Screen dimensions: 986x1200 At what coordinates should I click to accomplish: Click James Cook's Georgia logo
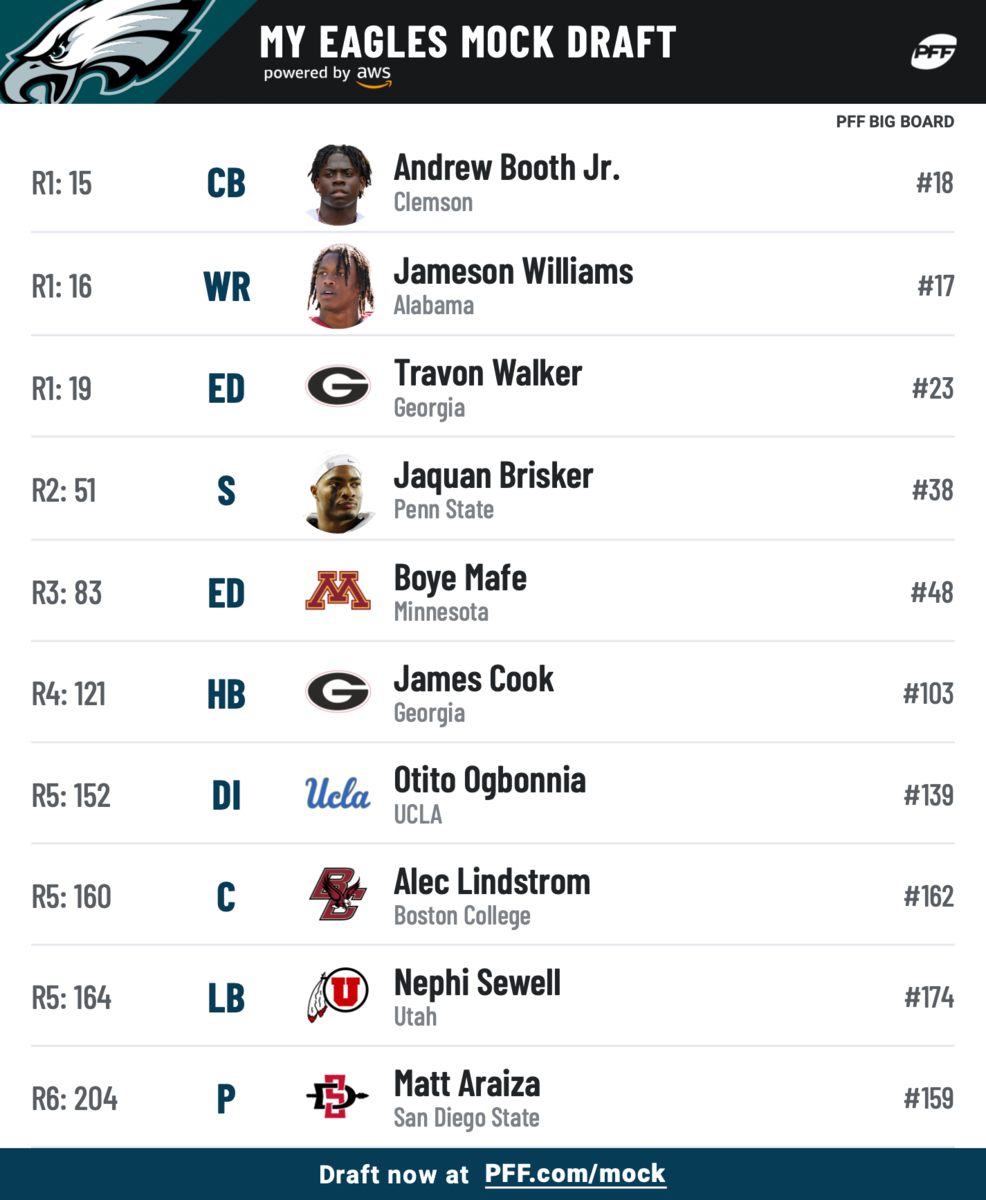338,692
